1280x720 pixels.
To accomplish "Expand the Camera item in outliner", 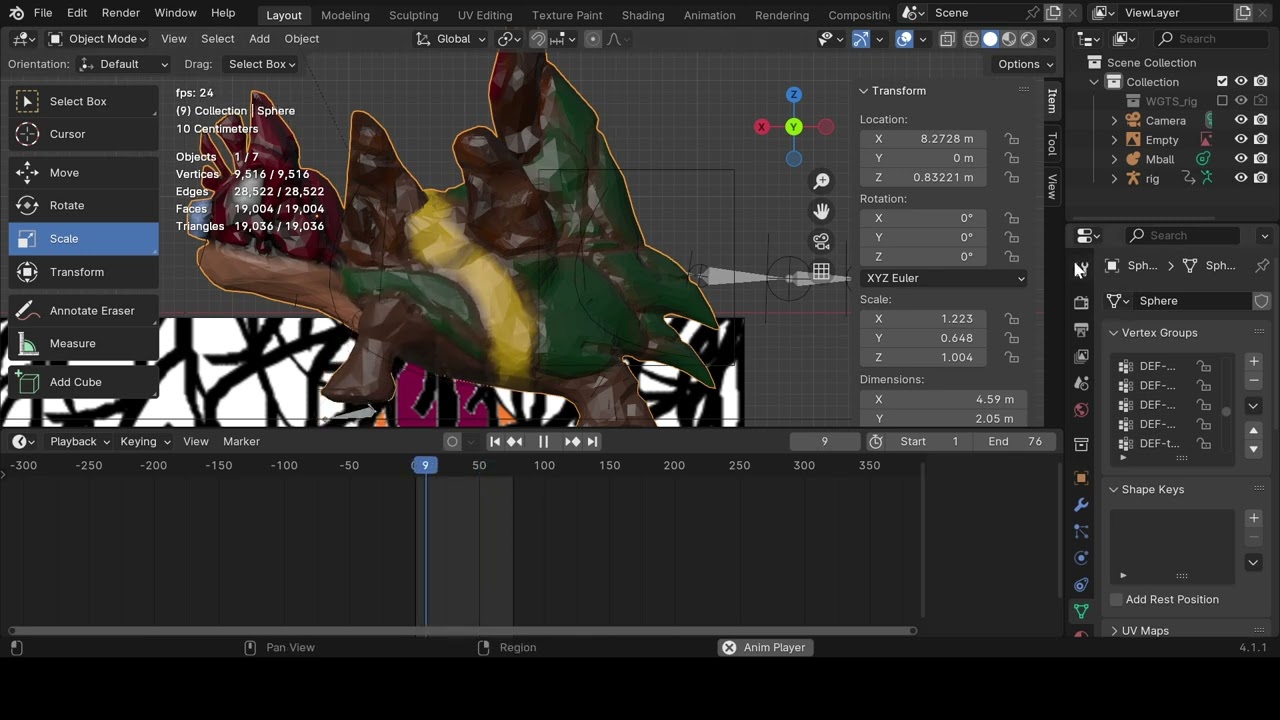I will click(1115, 120).
